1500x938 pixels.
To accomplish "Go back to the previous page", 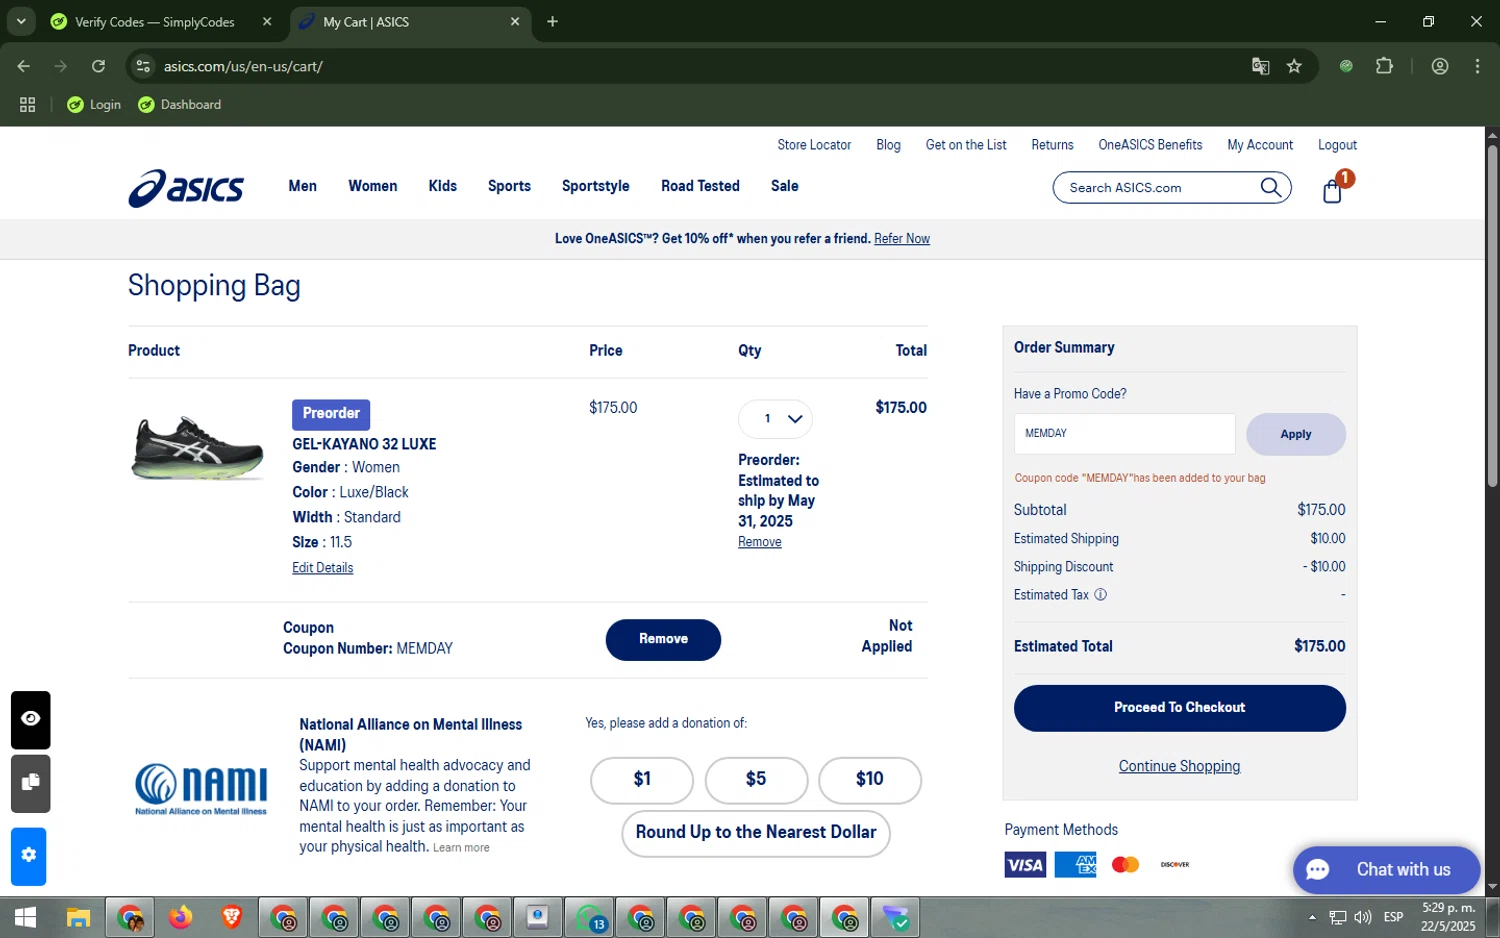I will (x=24, y=66).
